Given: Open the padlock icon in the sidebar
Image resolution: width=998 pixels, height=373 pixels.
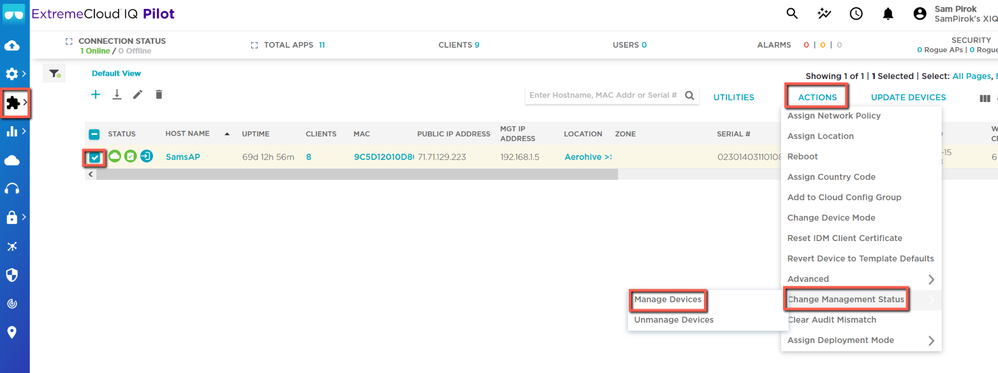Looking at the screenshot, I should 11,218.
